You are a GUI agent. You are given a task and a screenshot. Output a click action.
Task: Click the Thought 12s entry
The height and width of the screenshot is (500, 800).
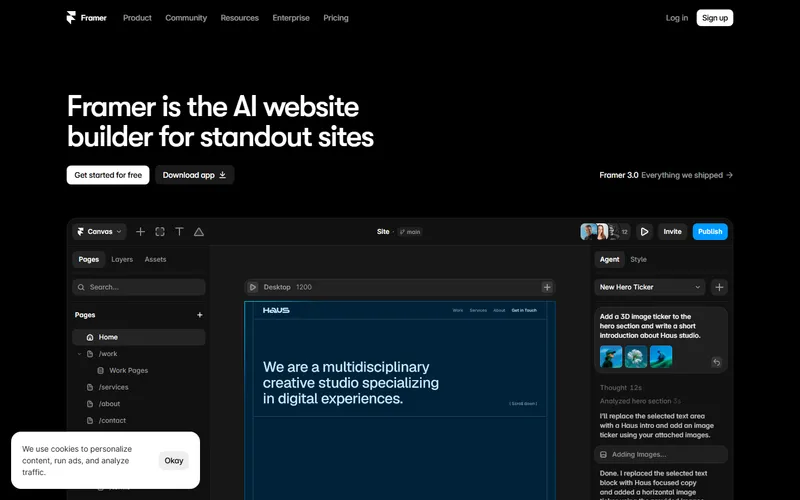coord(620,388)
